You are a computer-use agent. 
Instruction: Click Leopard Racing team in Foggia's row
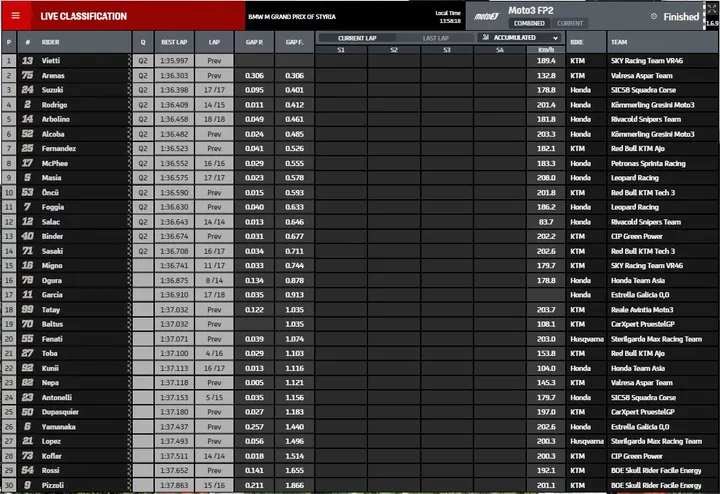635,207
